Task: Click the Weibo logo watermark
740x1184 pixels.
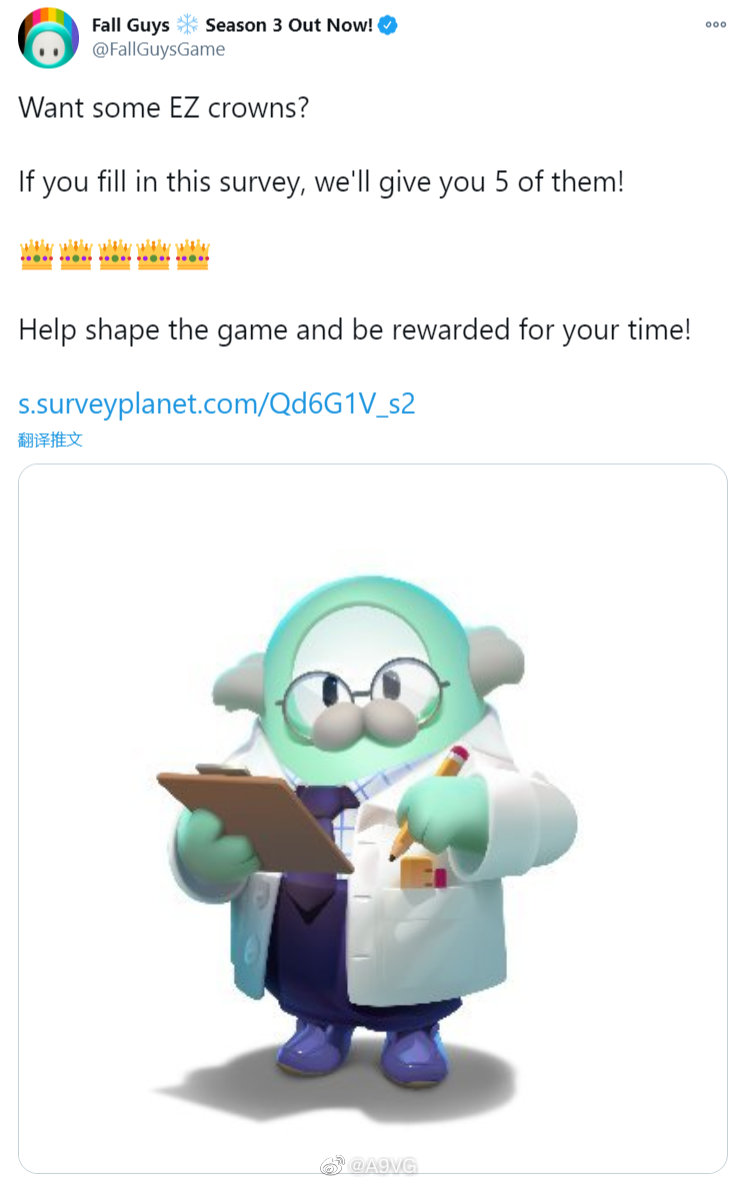Action: tap(332, 1165)
